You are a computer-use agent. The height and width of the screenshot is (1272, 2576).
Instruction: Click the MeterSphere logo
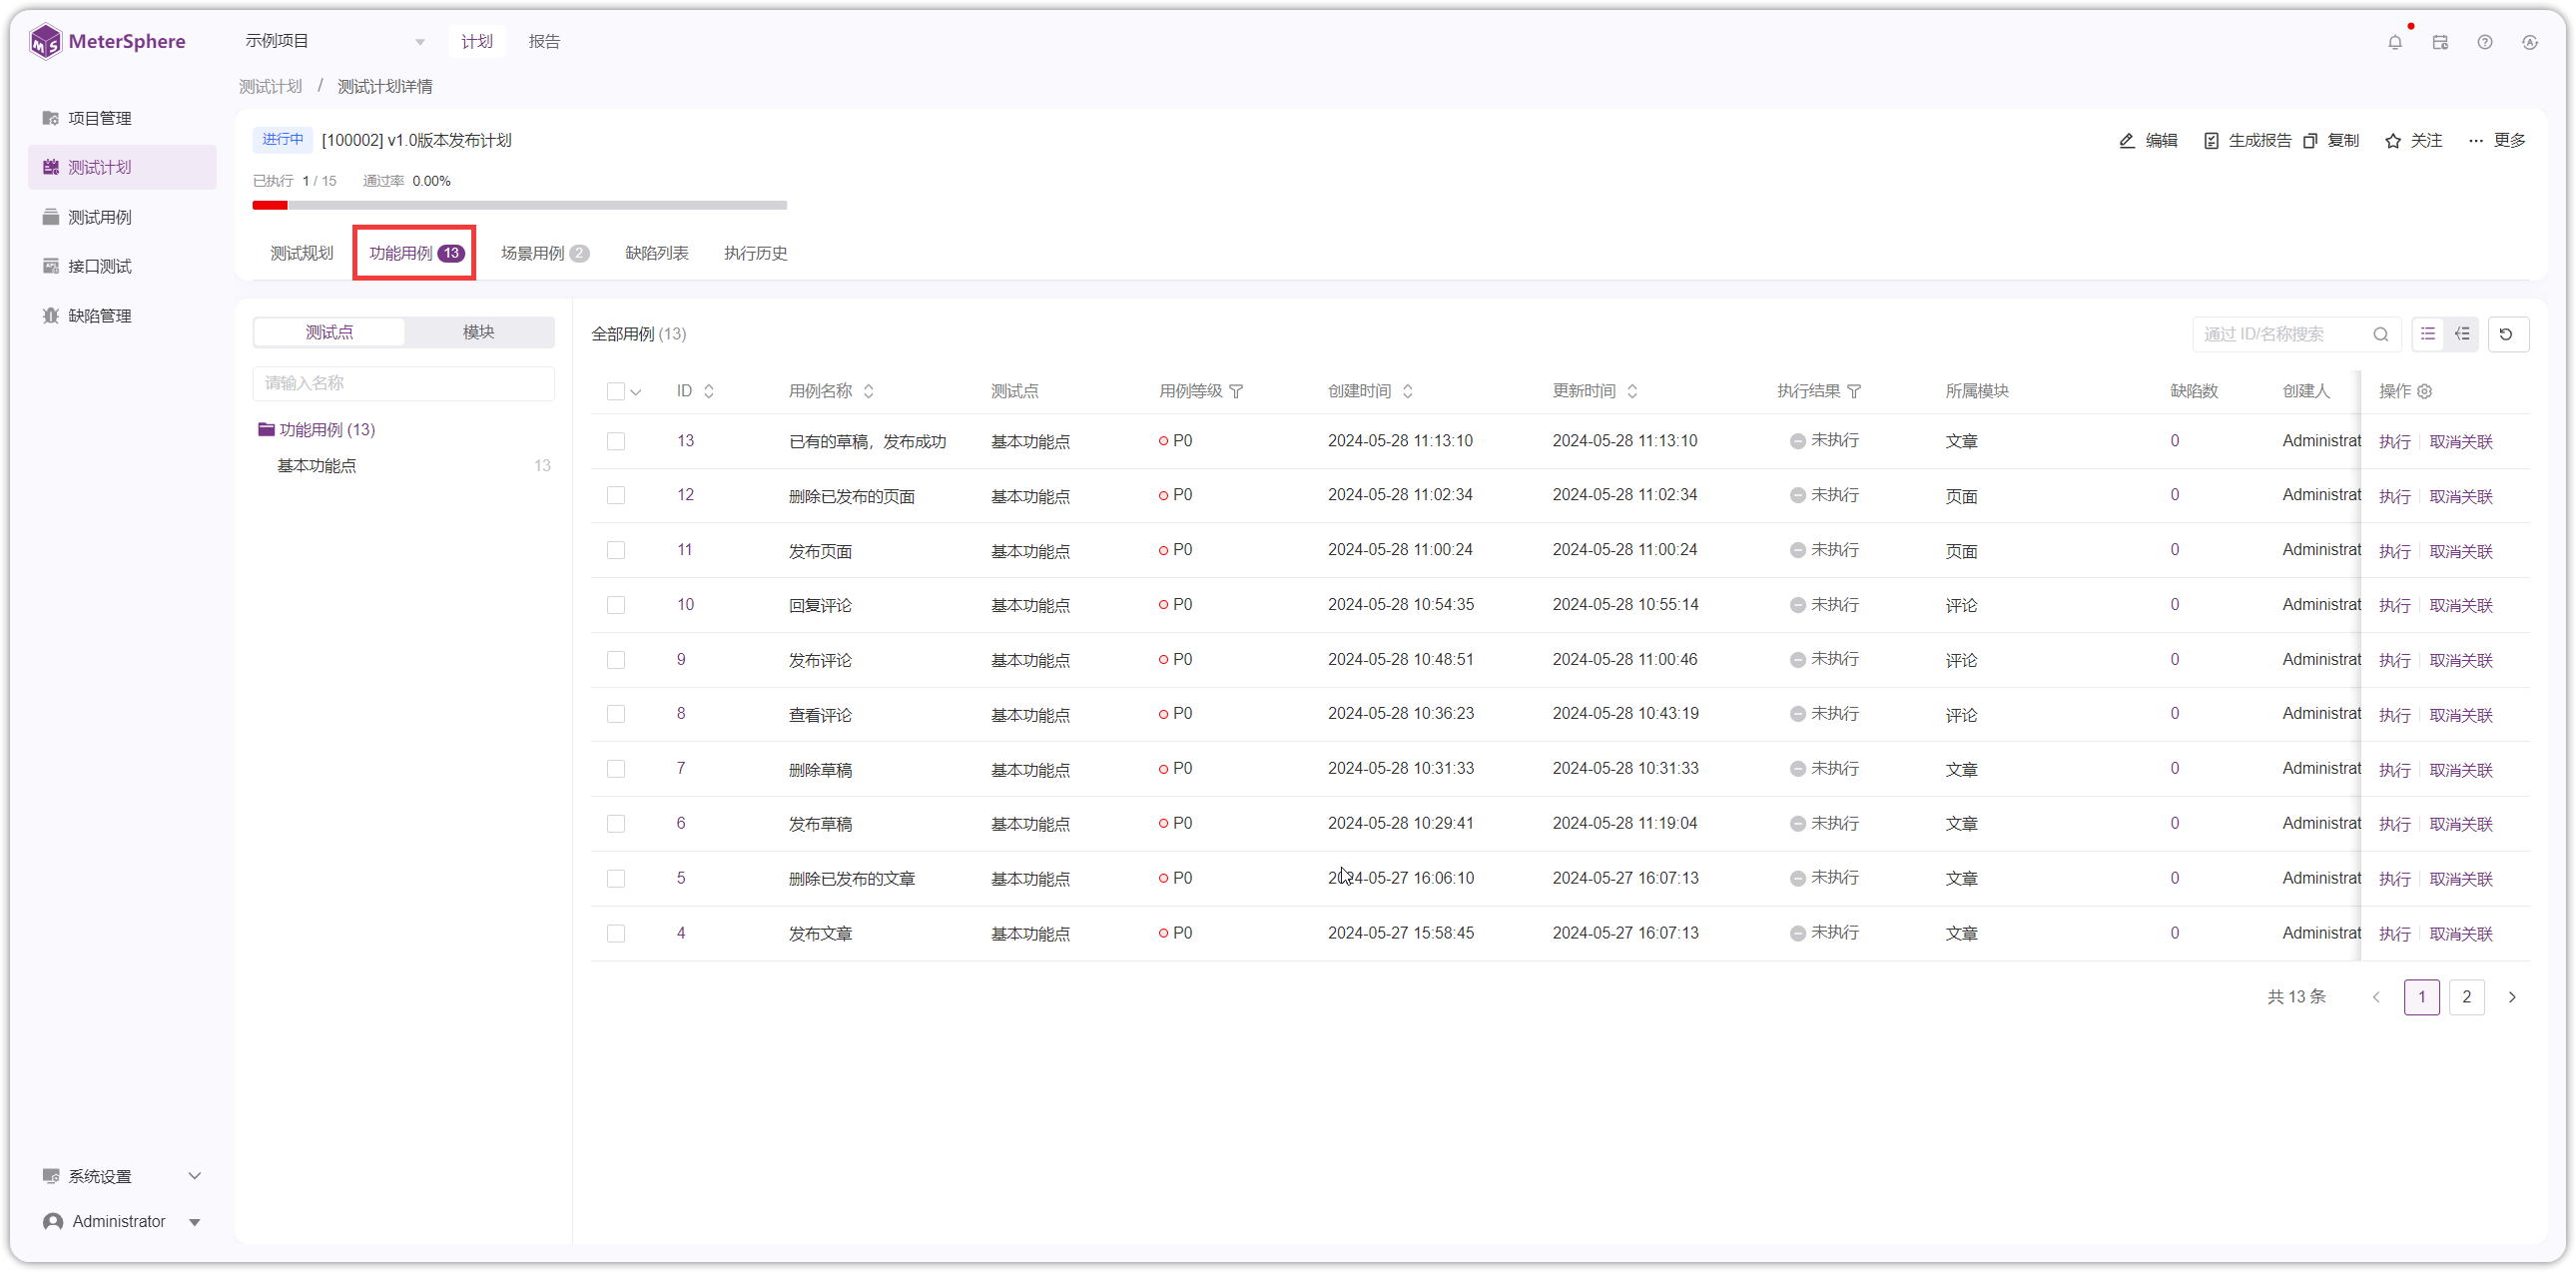(x=107, y=42)
